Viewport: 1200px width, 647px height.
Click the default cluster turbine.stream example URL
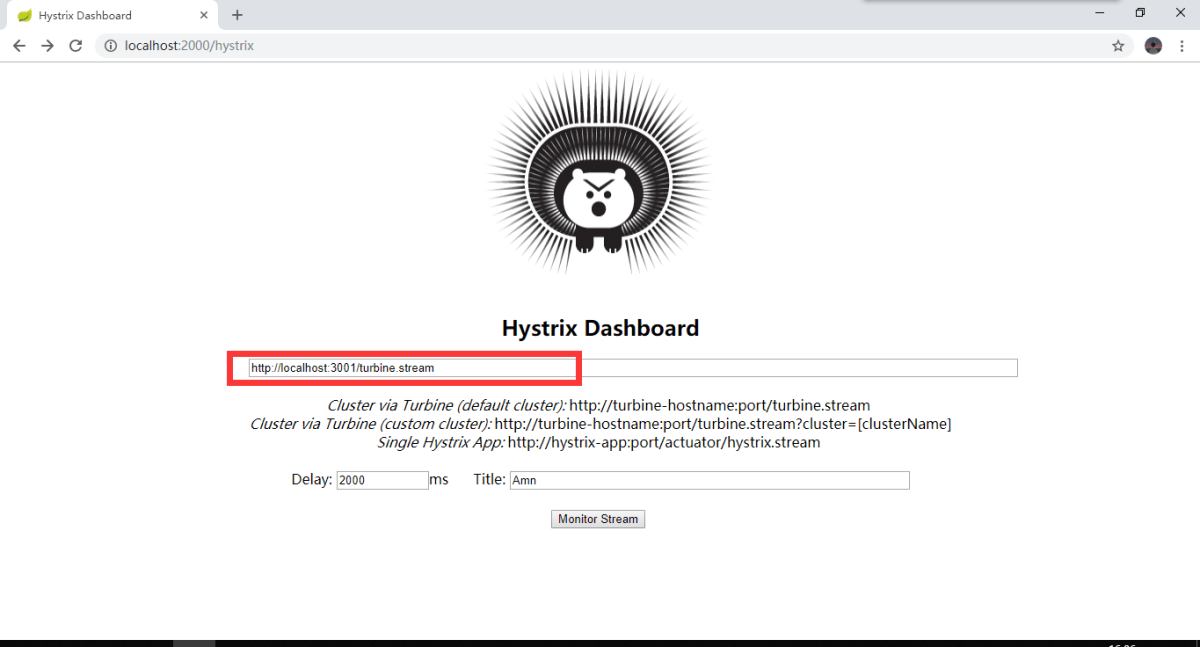coord(720,406)
